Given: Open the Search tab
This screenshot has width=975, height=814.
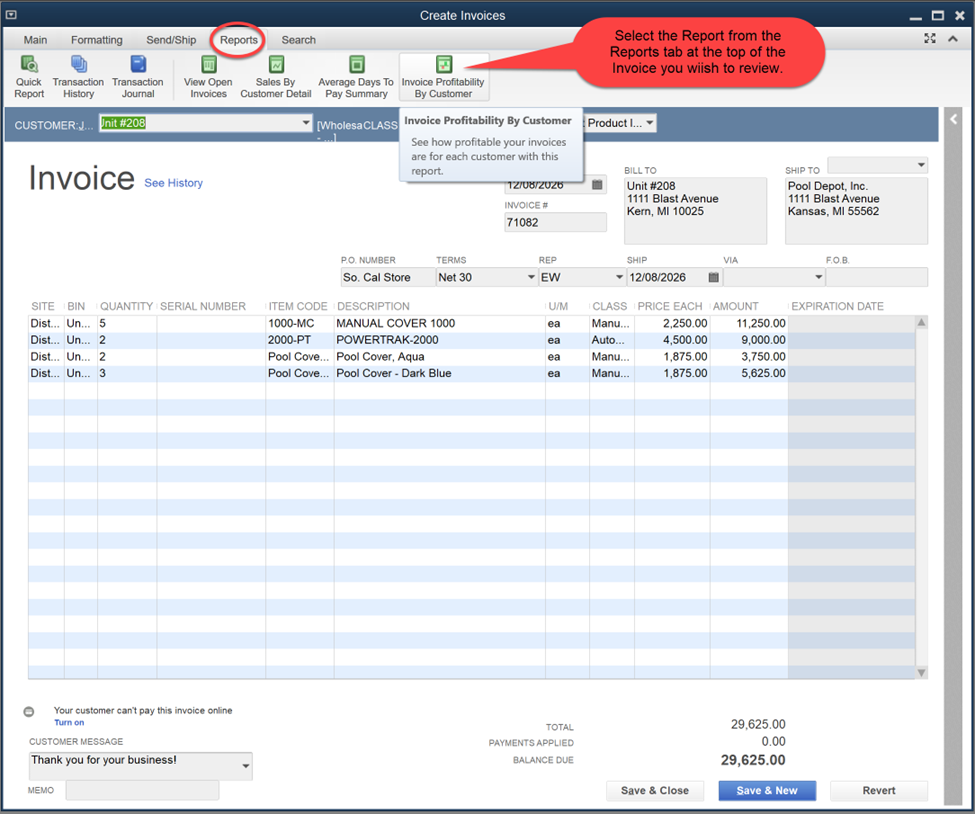Looking at the screenshot, I should [x=298, y=40].
